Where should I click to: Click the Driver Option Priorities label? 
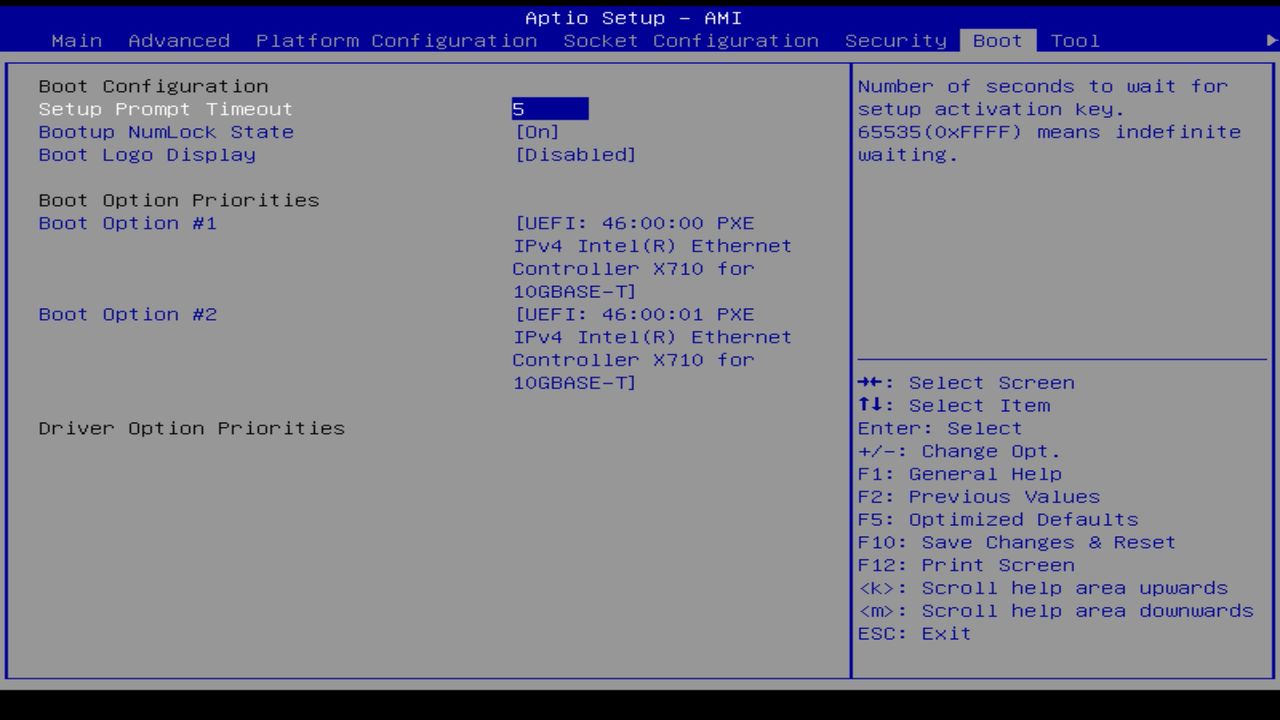point(191,428)
